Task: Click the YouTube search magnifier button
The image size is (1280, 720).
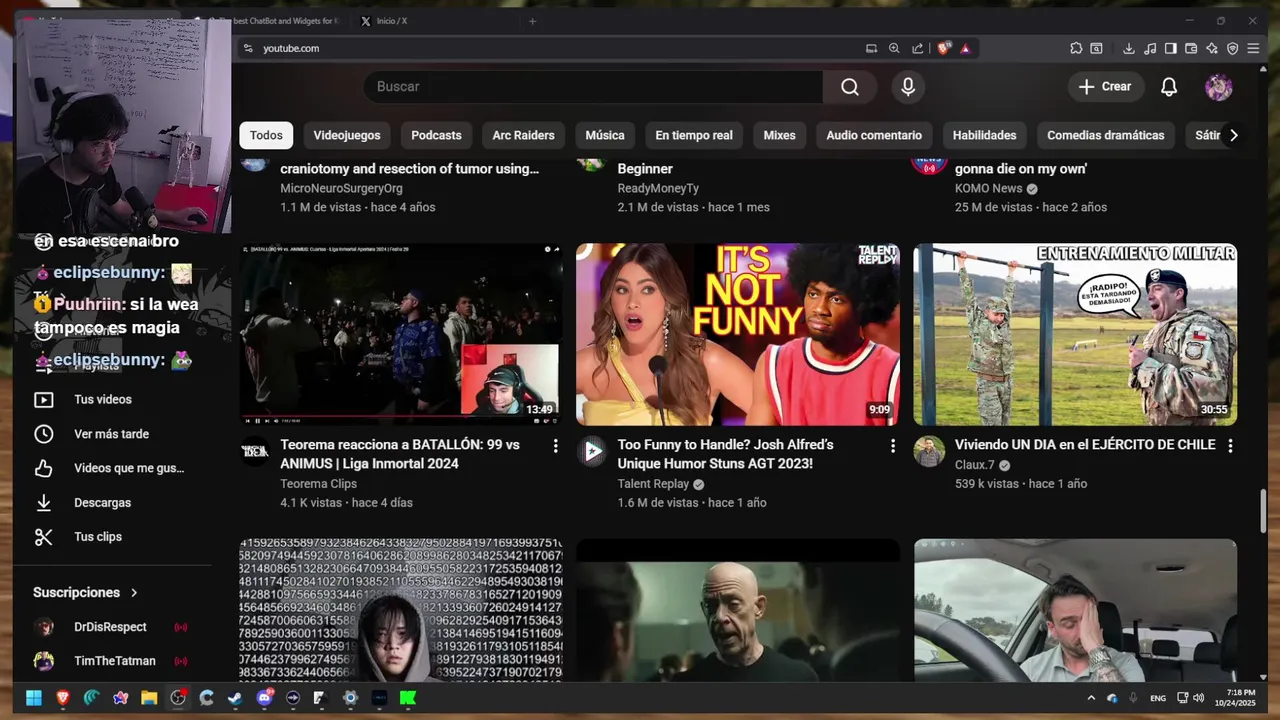Action: pos(850,87)
